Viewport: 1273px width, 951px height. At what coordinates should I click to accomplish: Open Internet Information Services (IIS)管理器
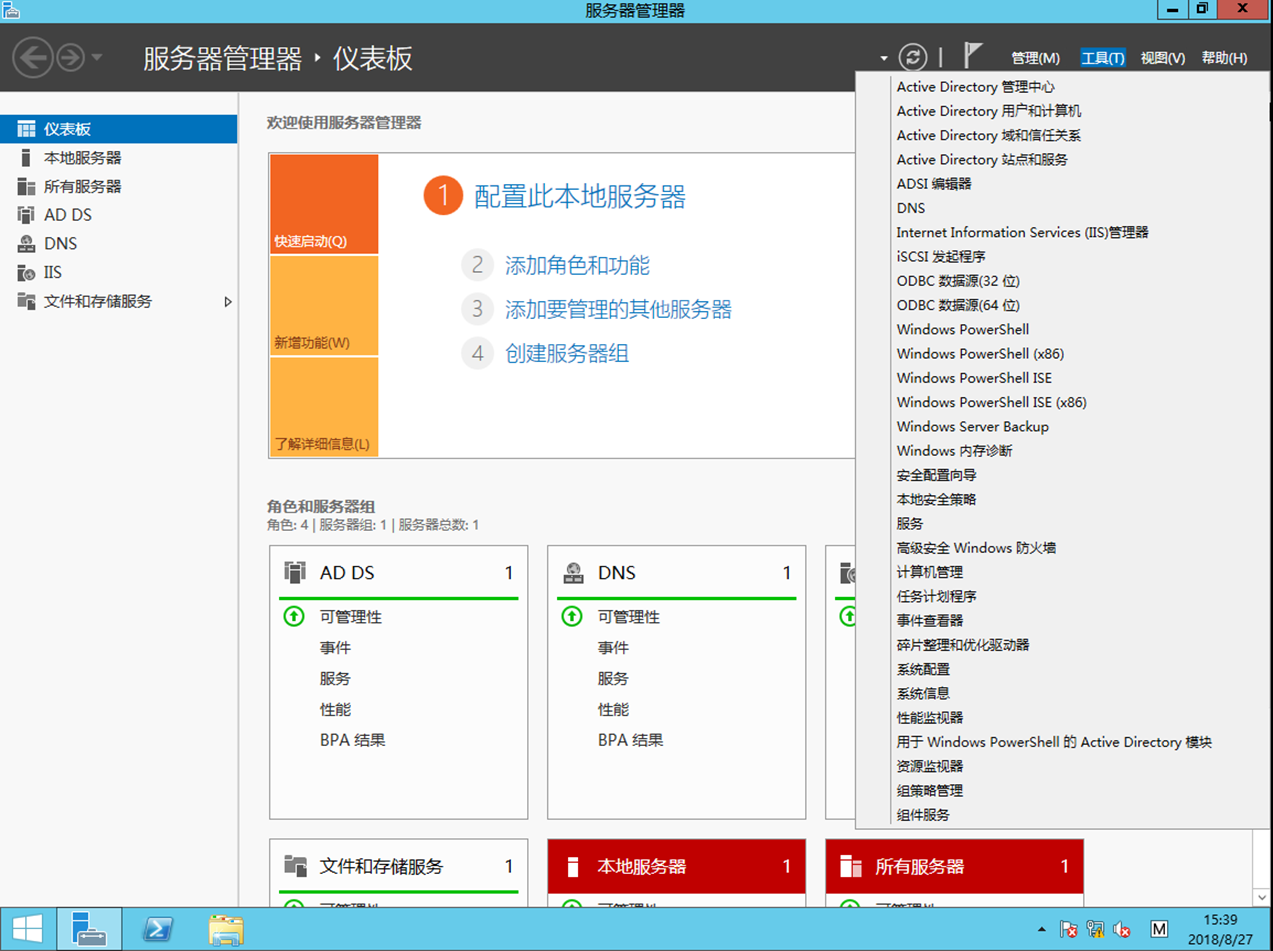click(x=1023, y=232)
